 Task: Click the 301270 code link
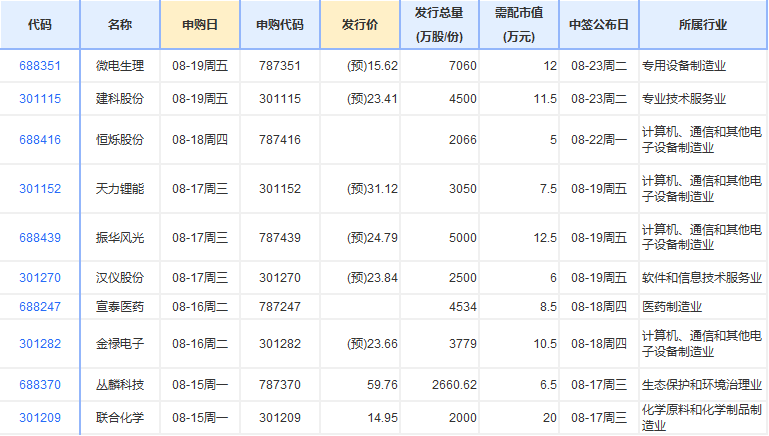[40, 278]
